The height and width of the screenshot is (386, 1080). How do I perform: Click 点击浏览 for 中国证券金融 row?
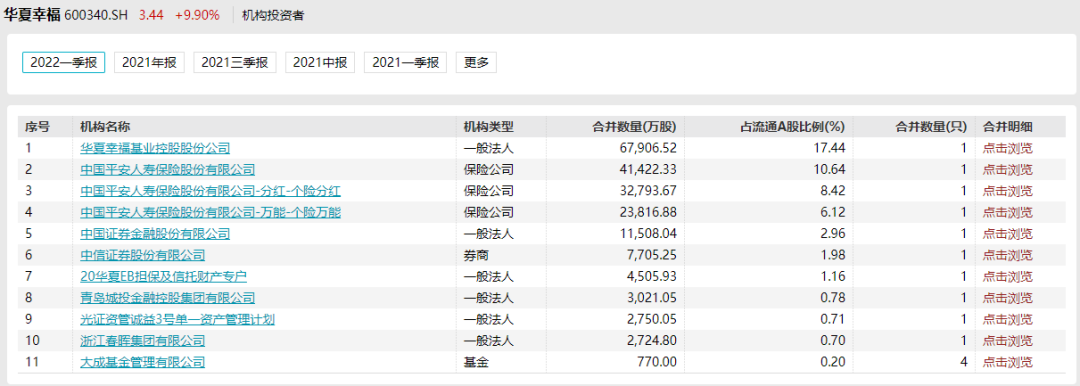pos(1008,234)
